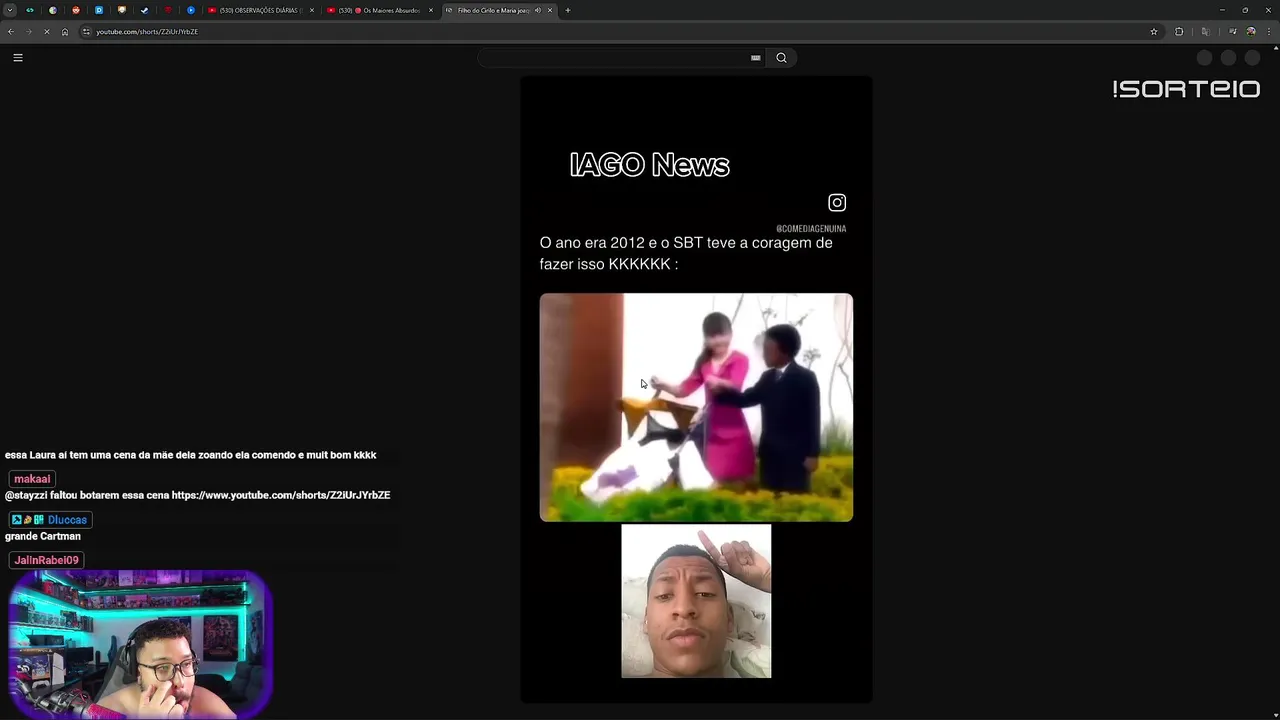Open the browser extensions puzzle icon
This screenshot has height=720, width=1280.
coord(1179,32)
